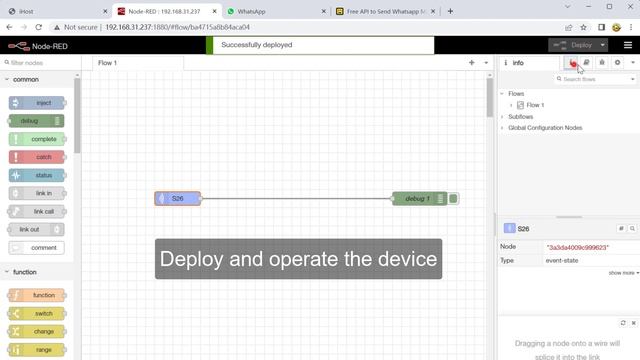This screenshot has width=640, height=360.
Task: Select the complete node in the palette
Action: pos(37,139)
